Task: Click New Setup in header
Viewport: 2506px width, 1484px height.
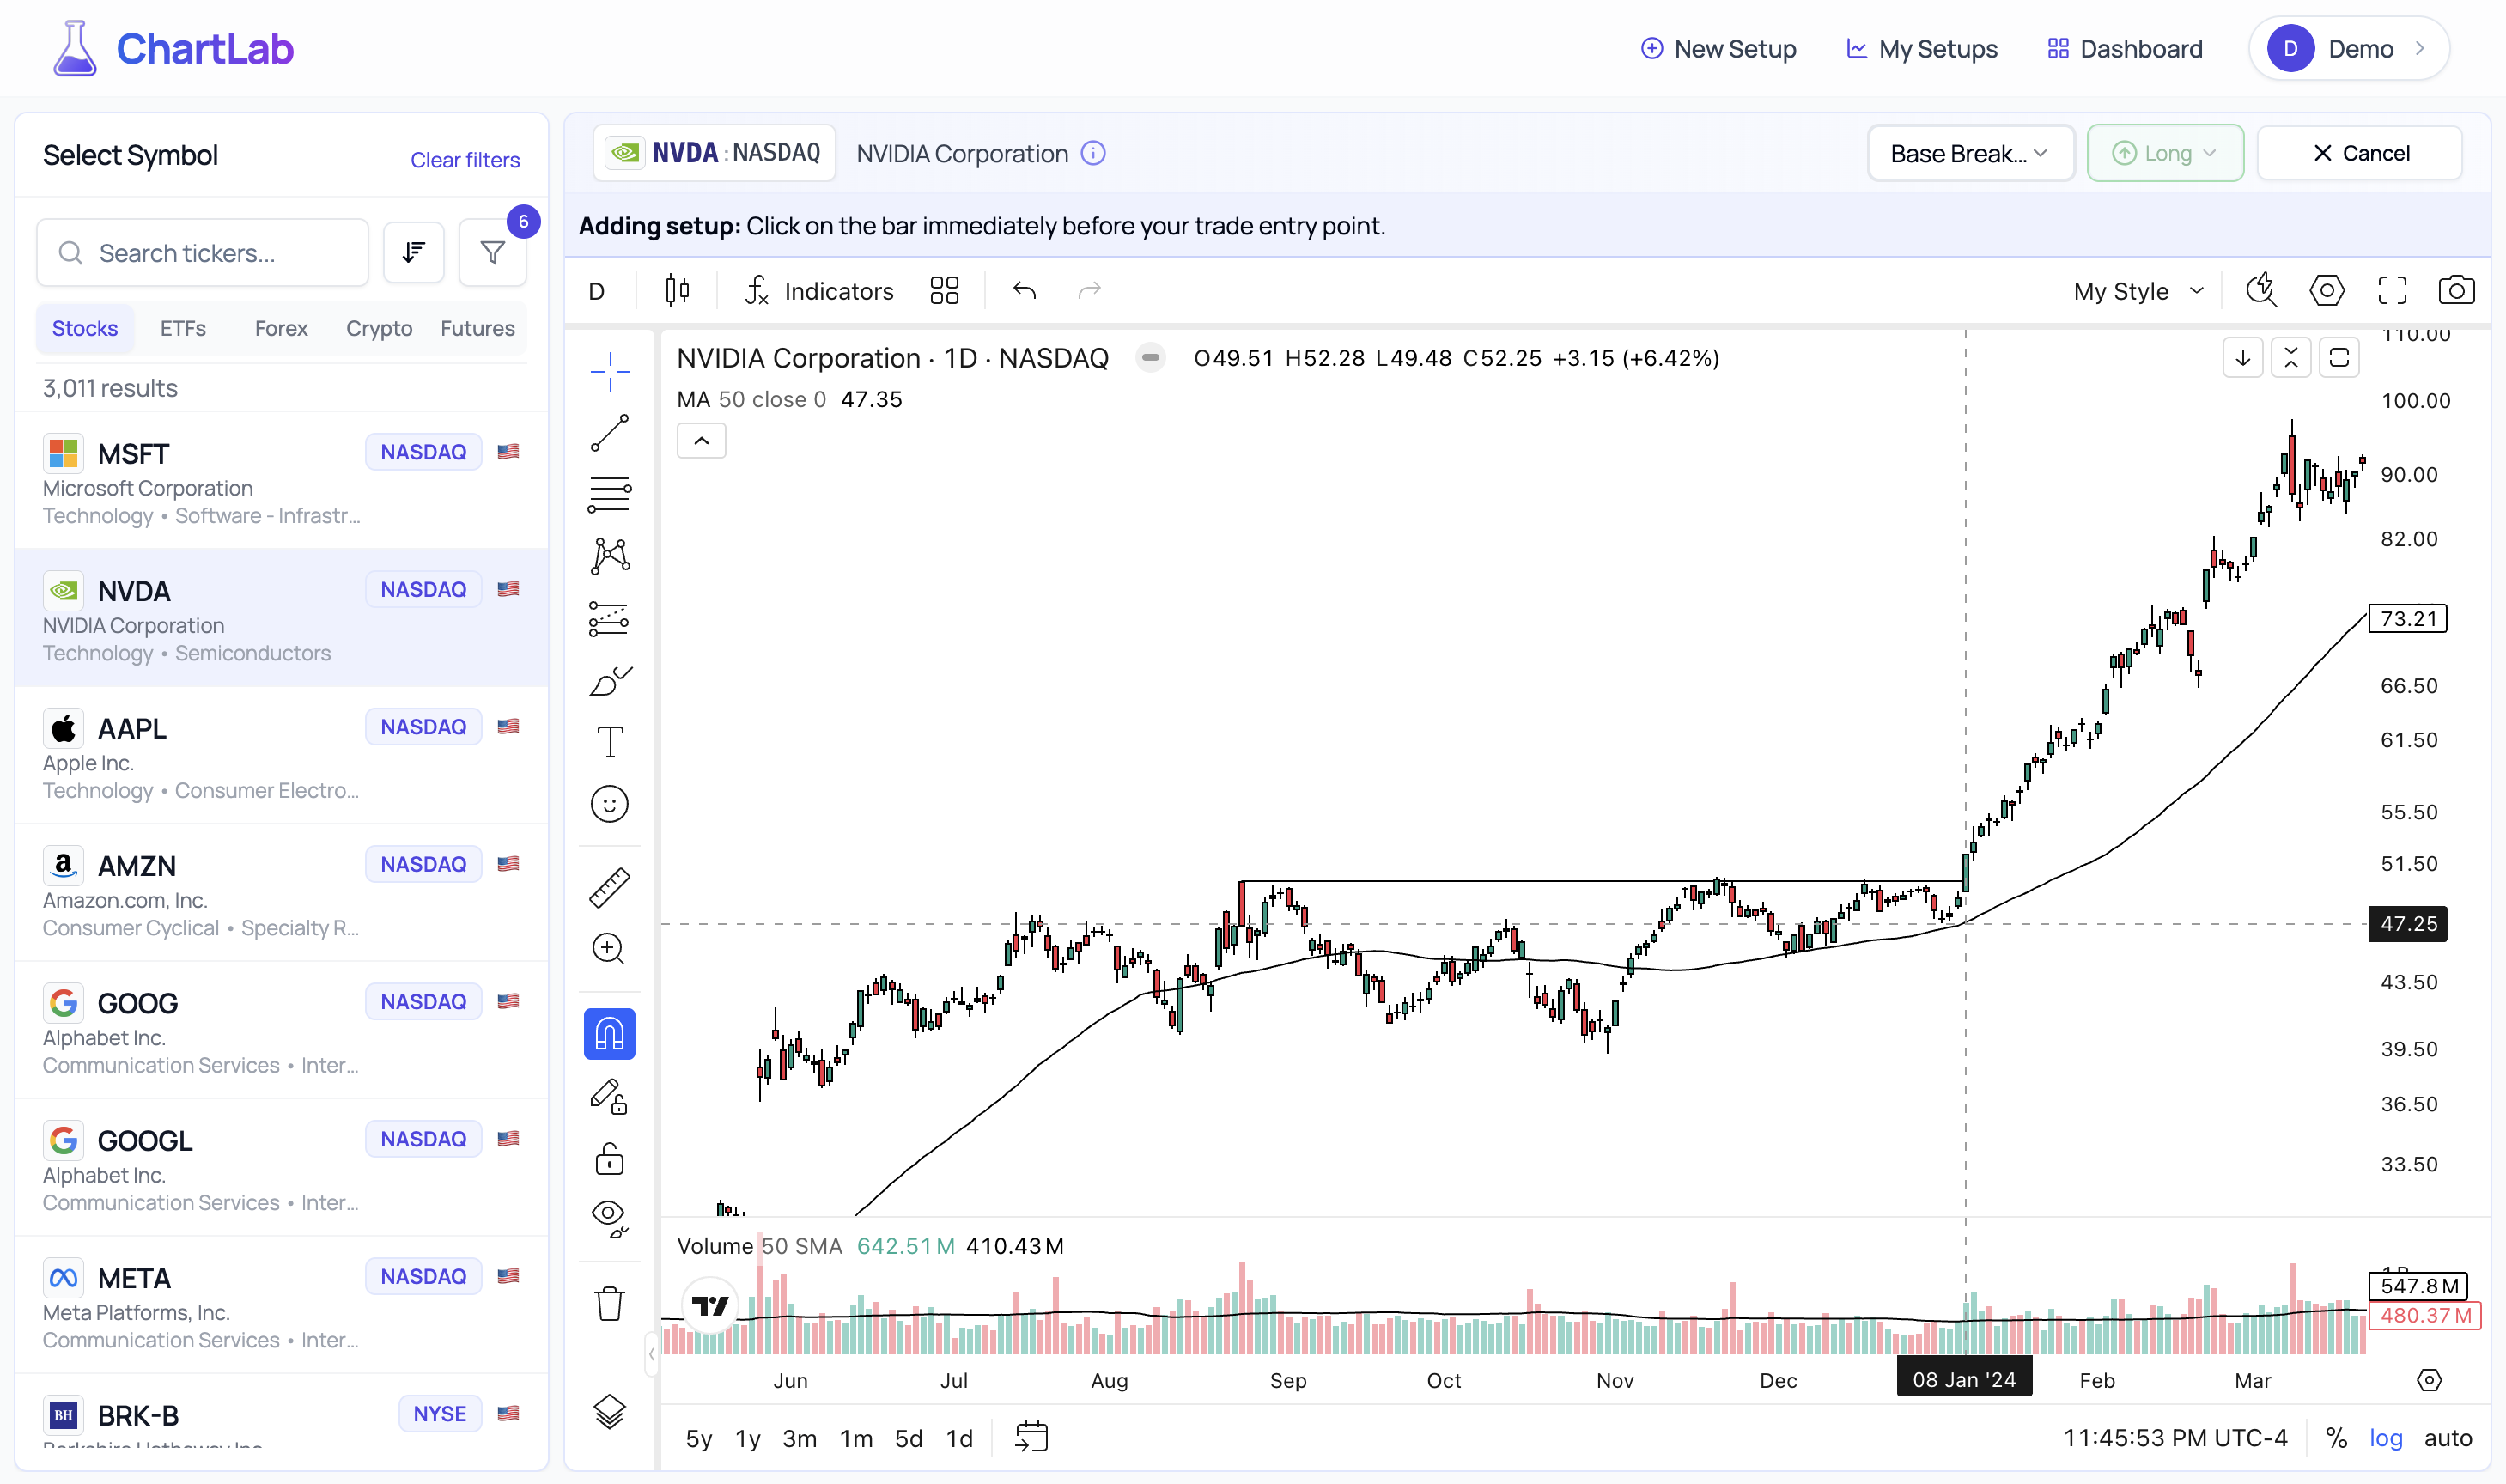Action: [x=1719, y=48]
